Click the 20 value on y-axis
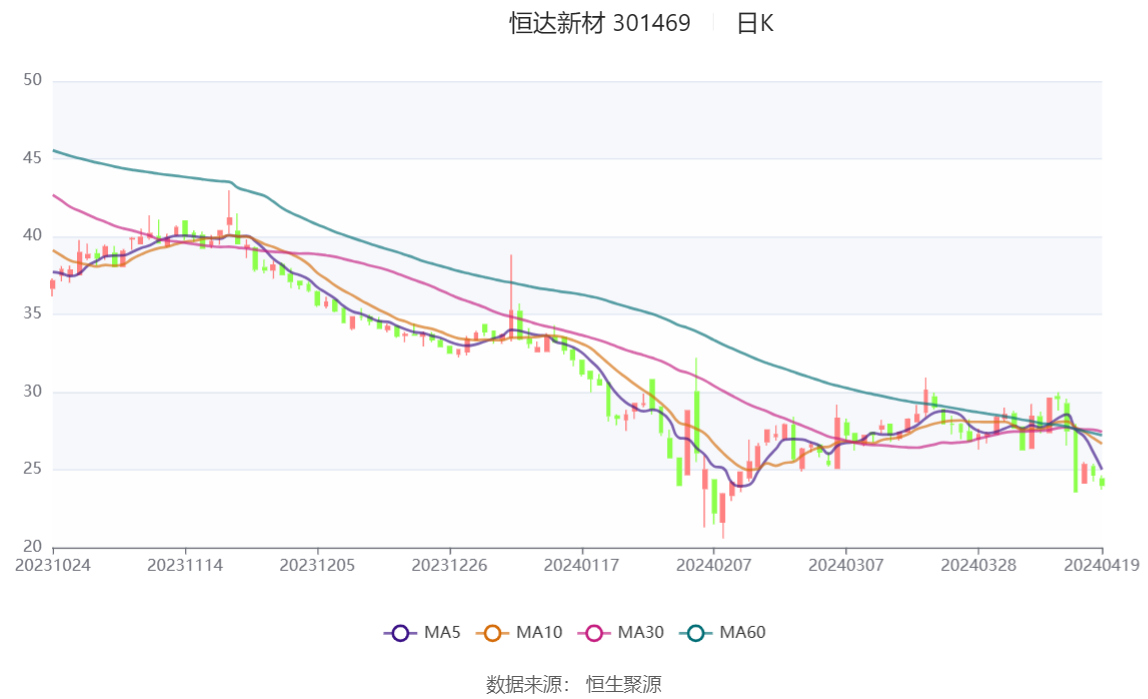The image size is (1148, 699). 32,546
